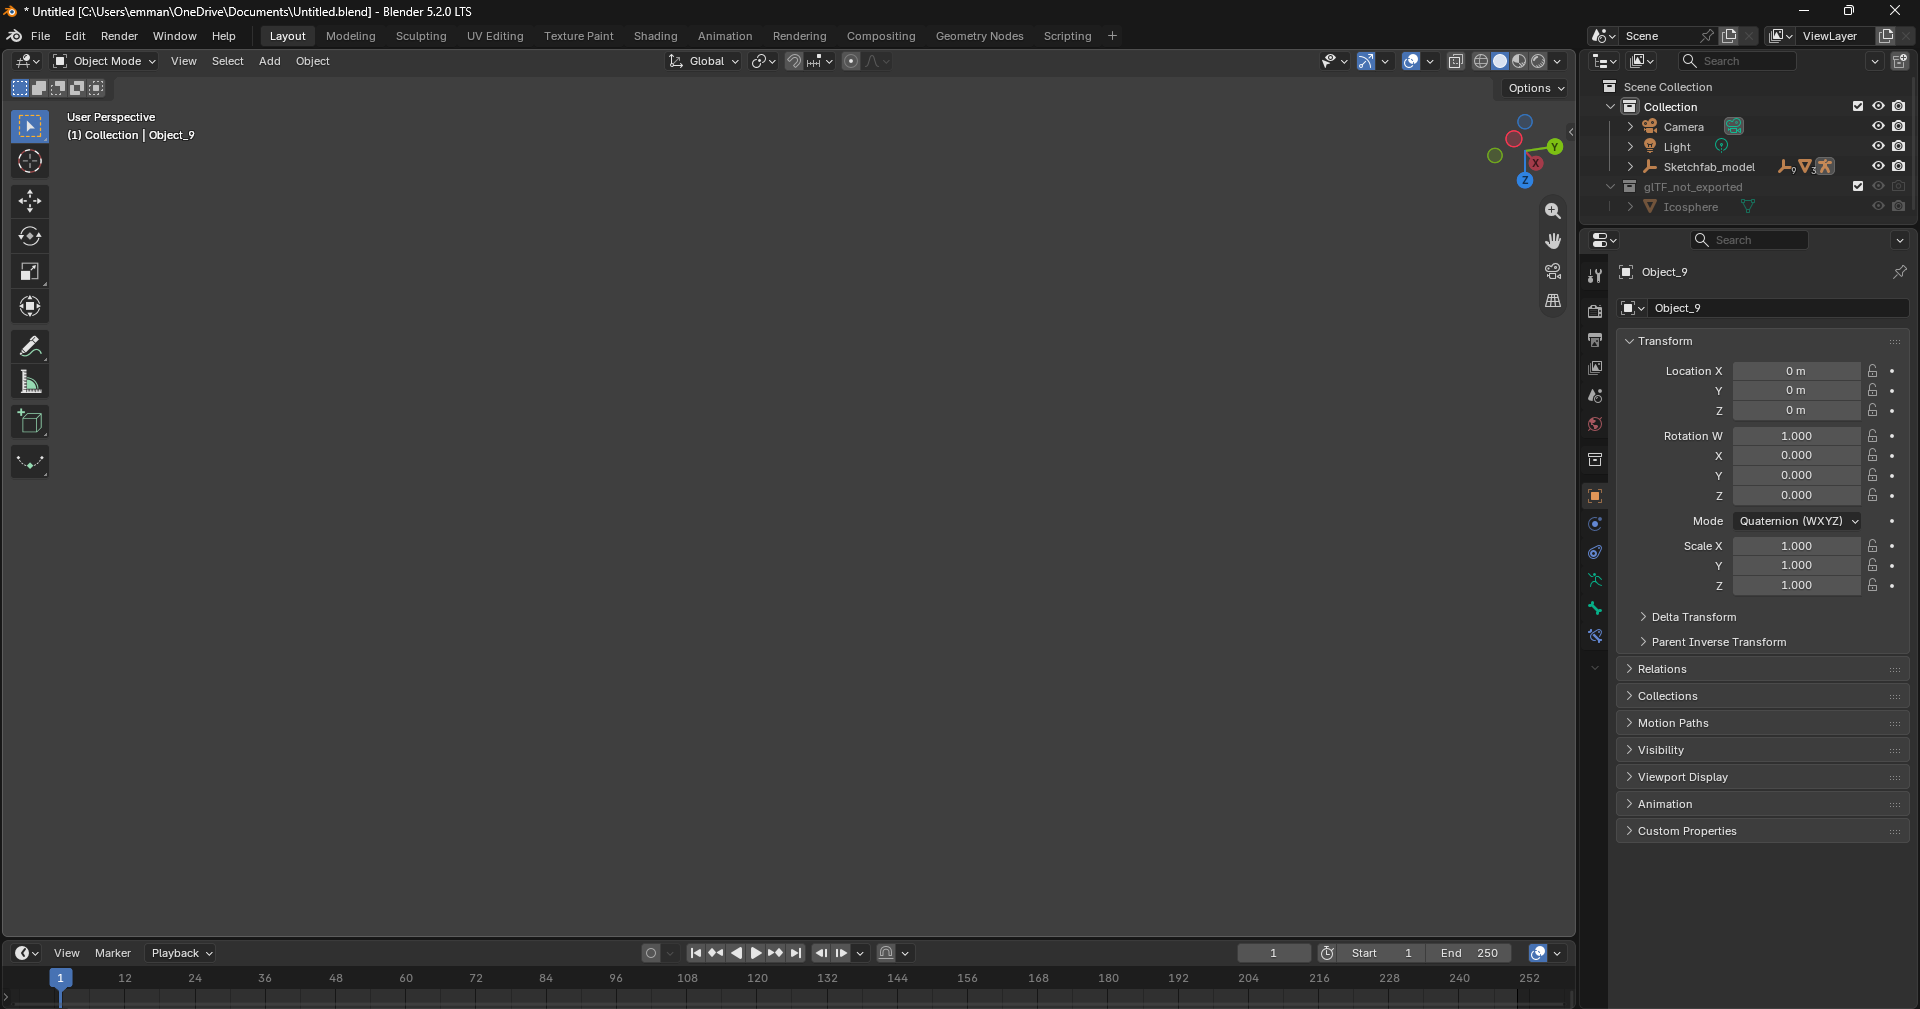Open the Object properties tab

[x=1595, y=496]
